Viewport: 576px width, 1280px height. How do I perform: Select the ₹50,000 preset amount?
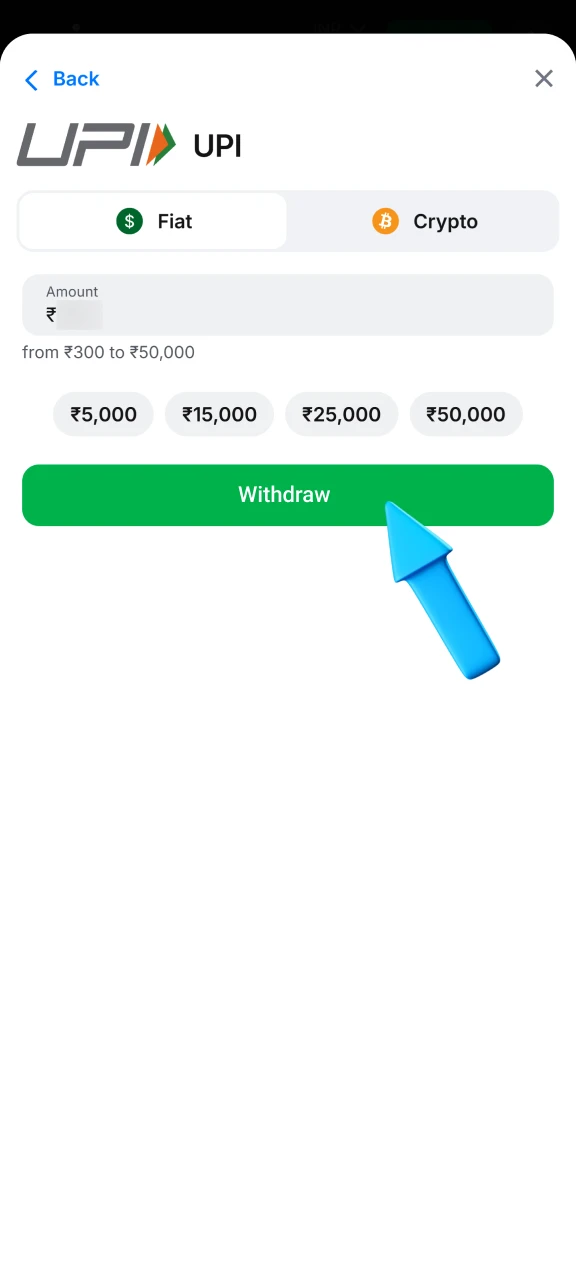point(466,414)
